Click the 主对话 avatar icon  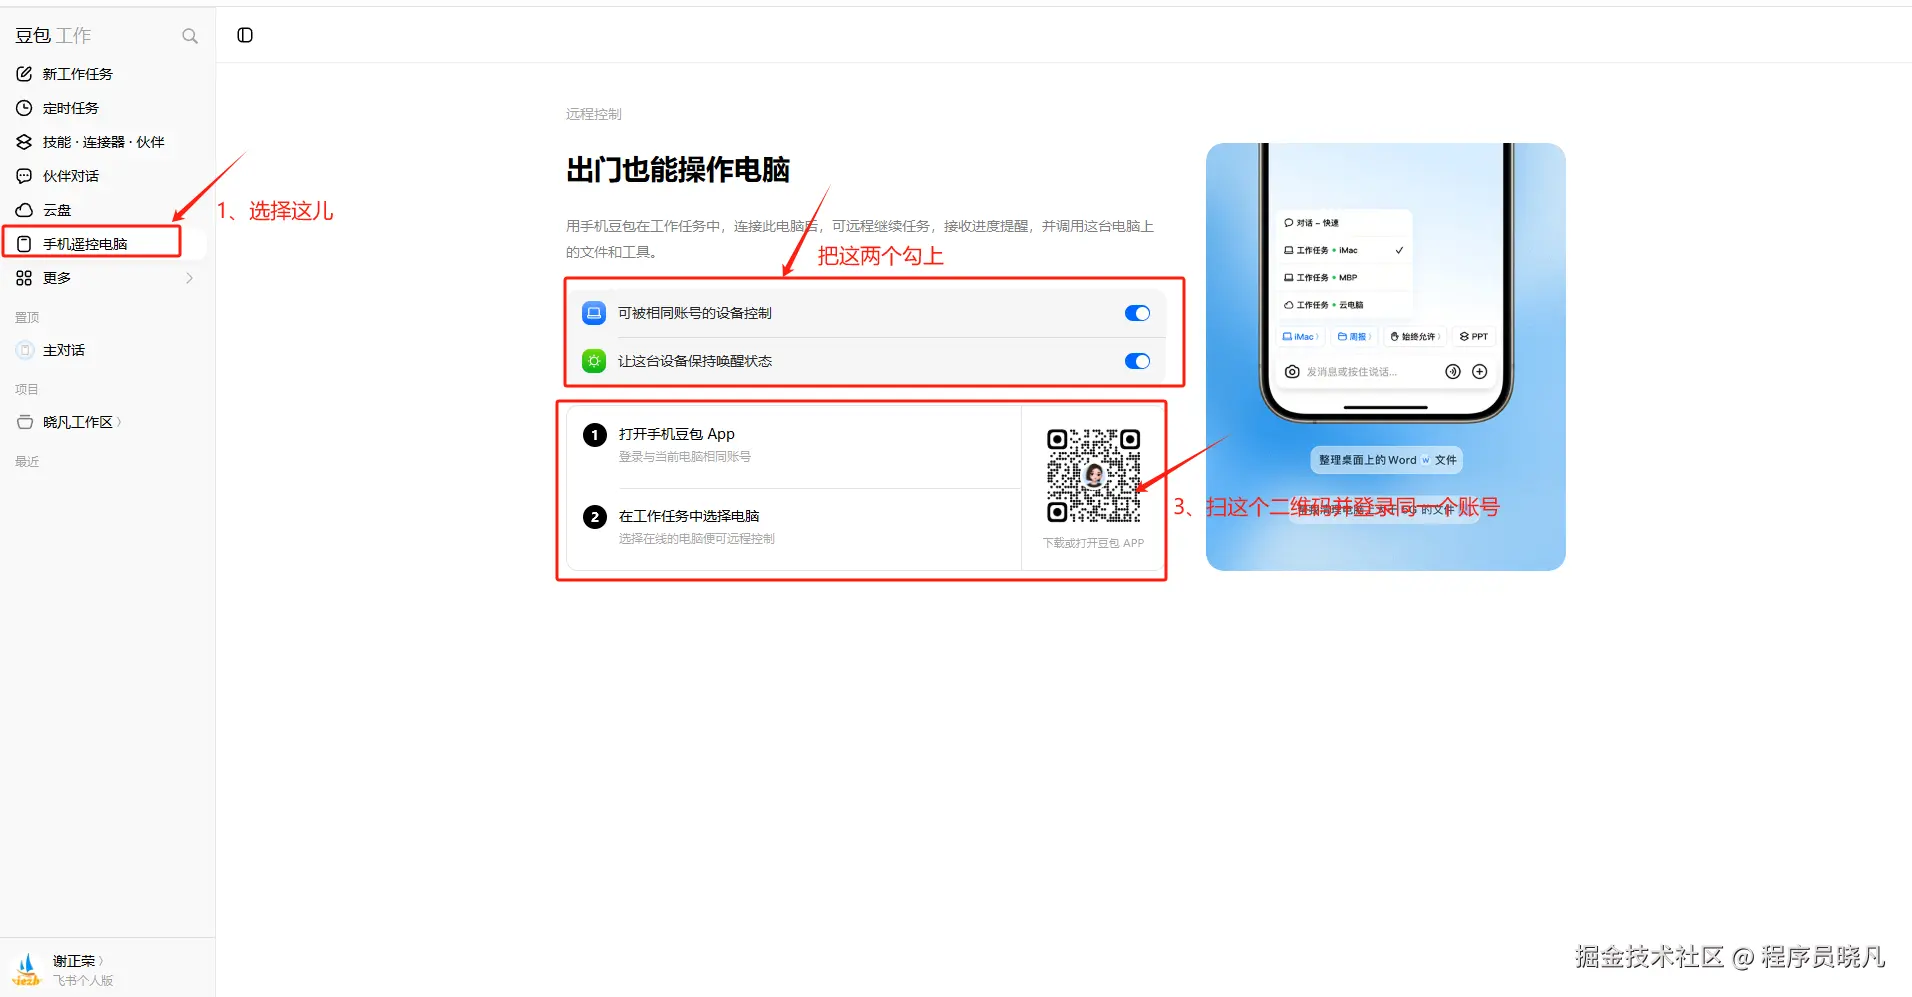click(x=25, y=350)
